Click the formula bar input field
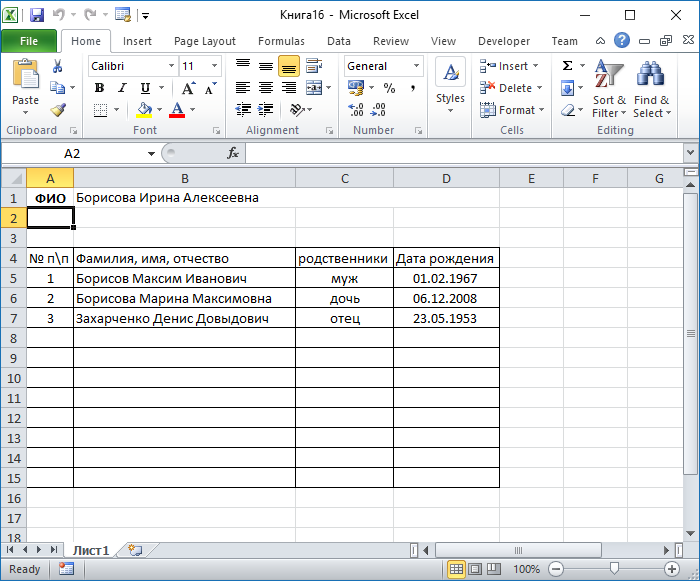Viewport: 700px width, 581px height. click(x=464, y=153)
